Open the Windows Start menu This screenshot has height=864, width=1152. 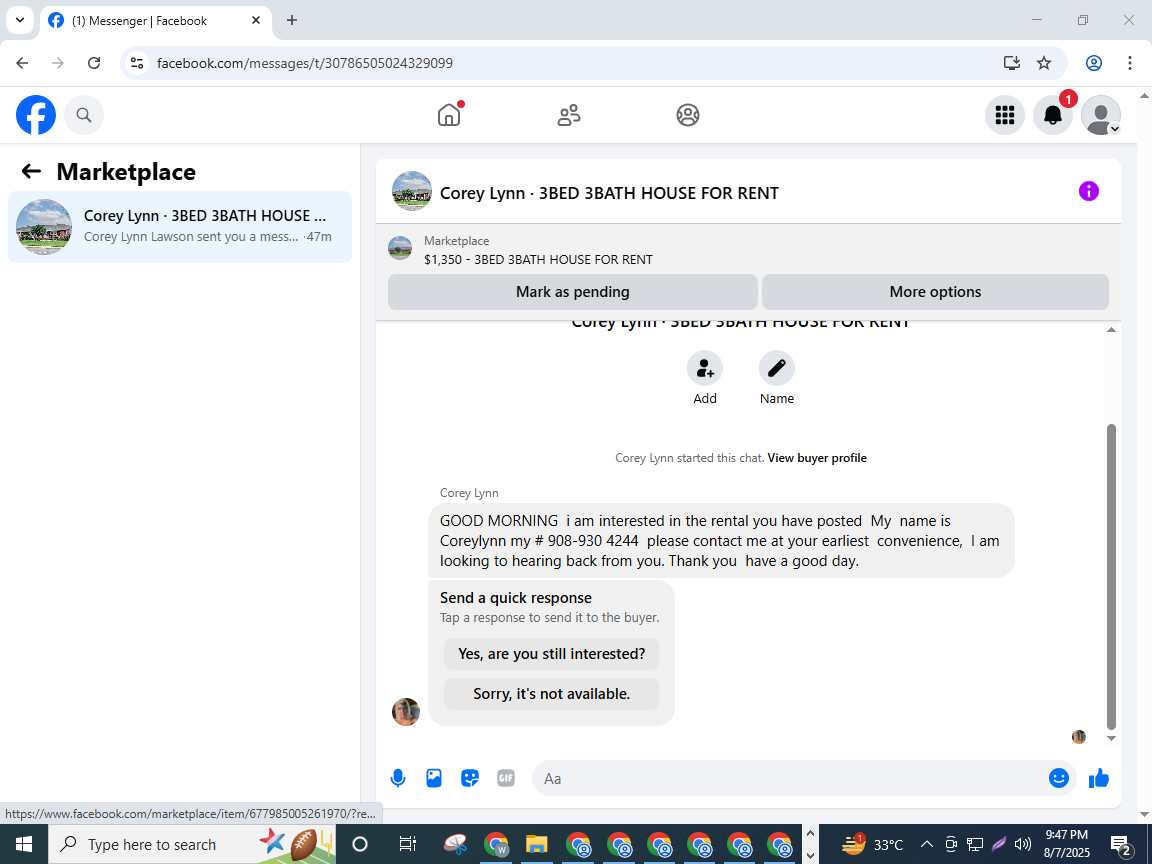pyautogui.click(x=24, y=844)
